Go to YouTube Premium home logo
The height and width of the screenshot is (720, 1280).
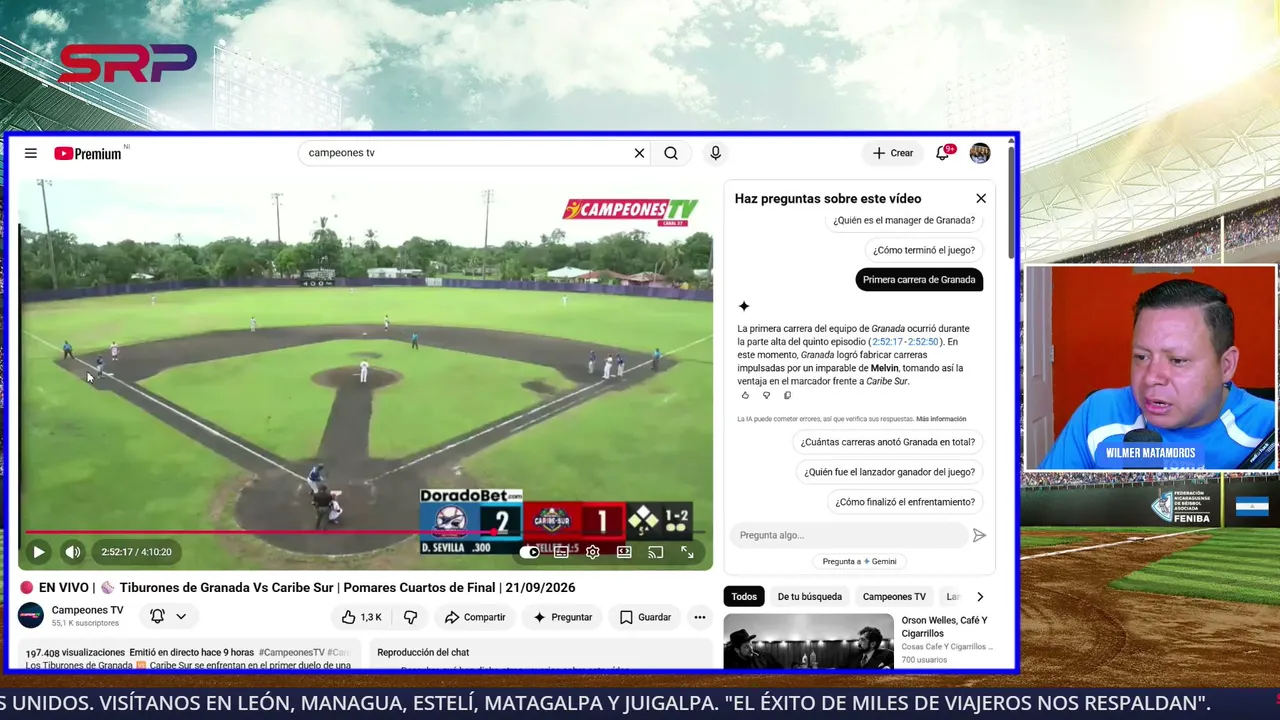coord(88,153)
